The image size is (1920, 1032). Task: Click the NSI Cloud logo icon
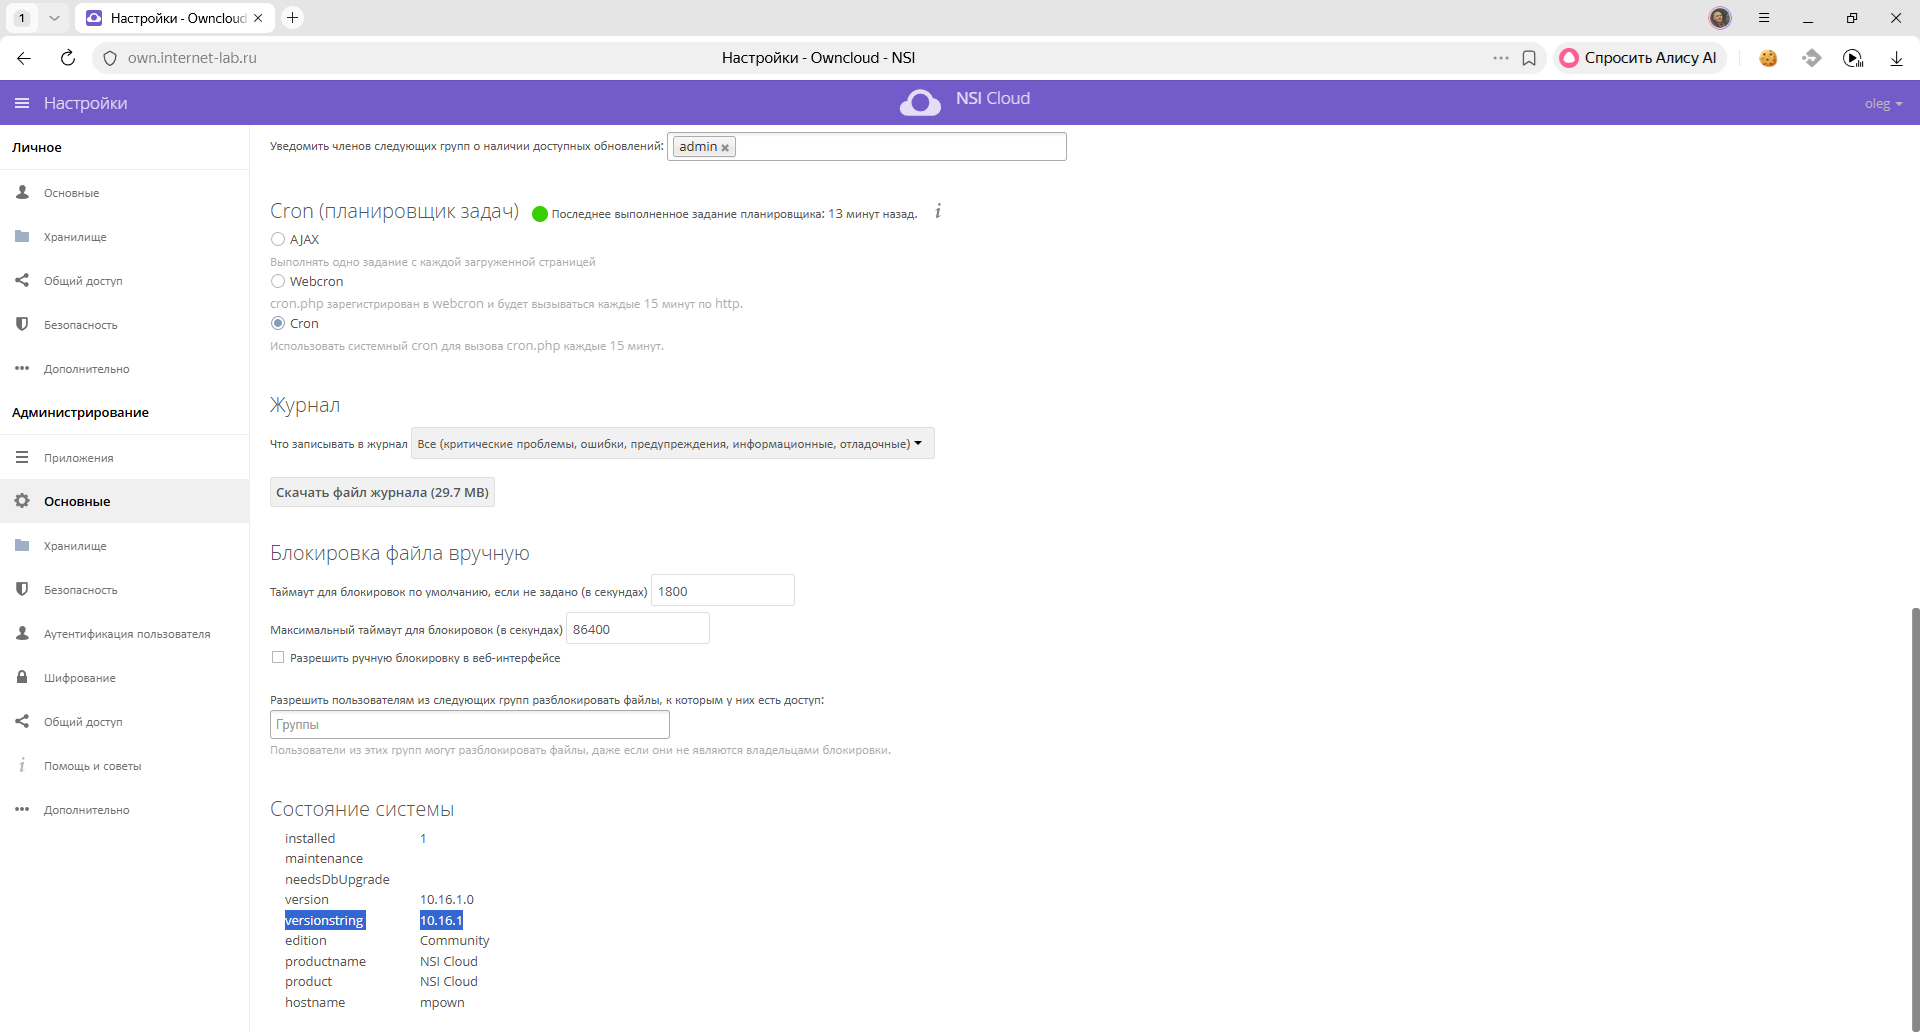click(920, 102)
